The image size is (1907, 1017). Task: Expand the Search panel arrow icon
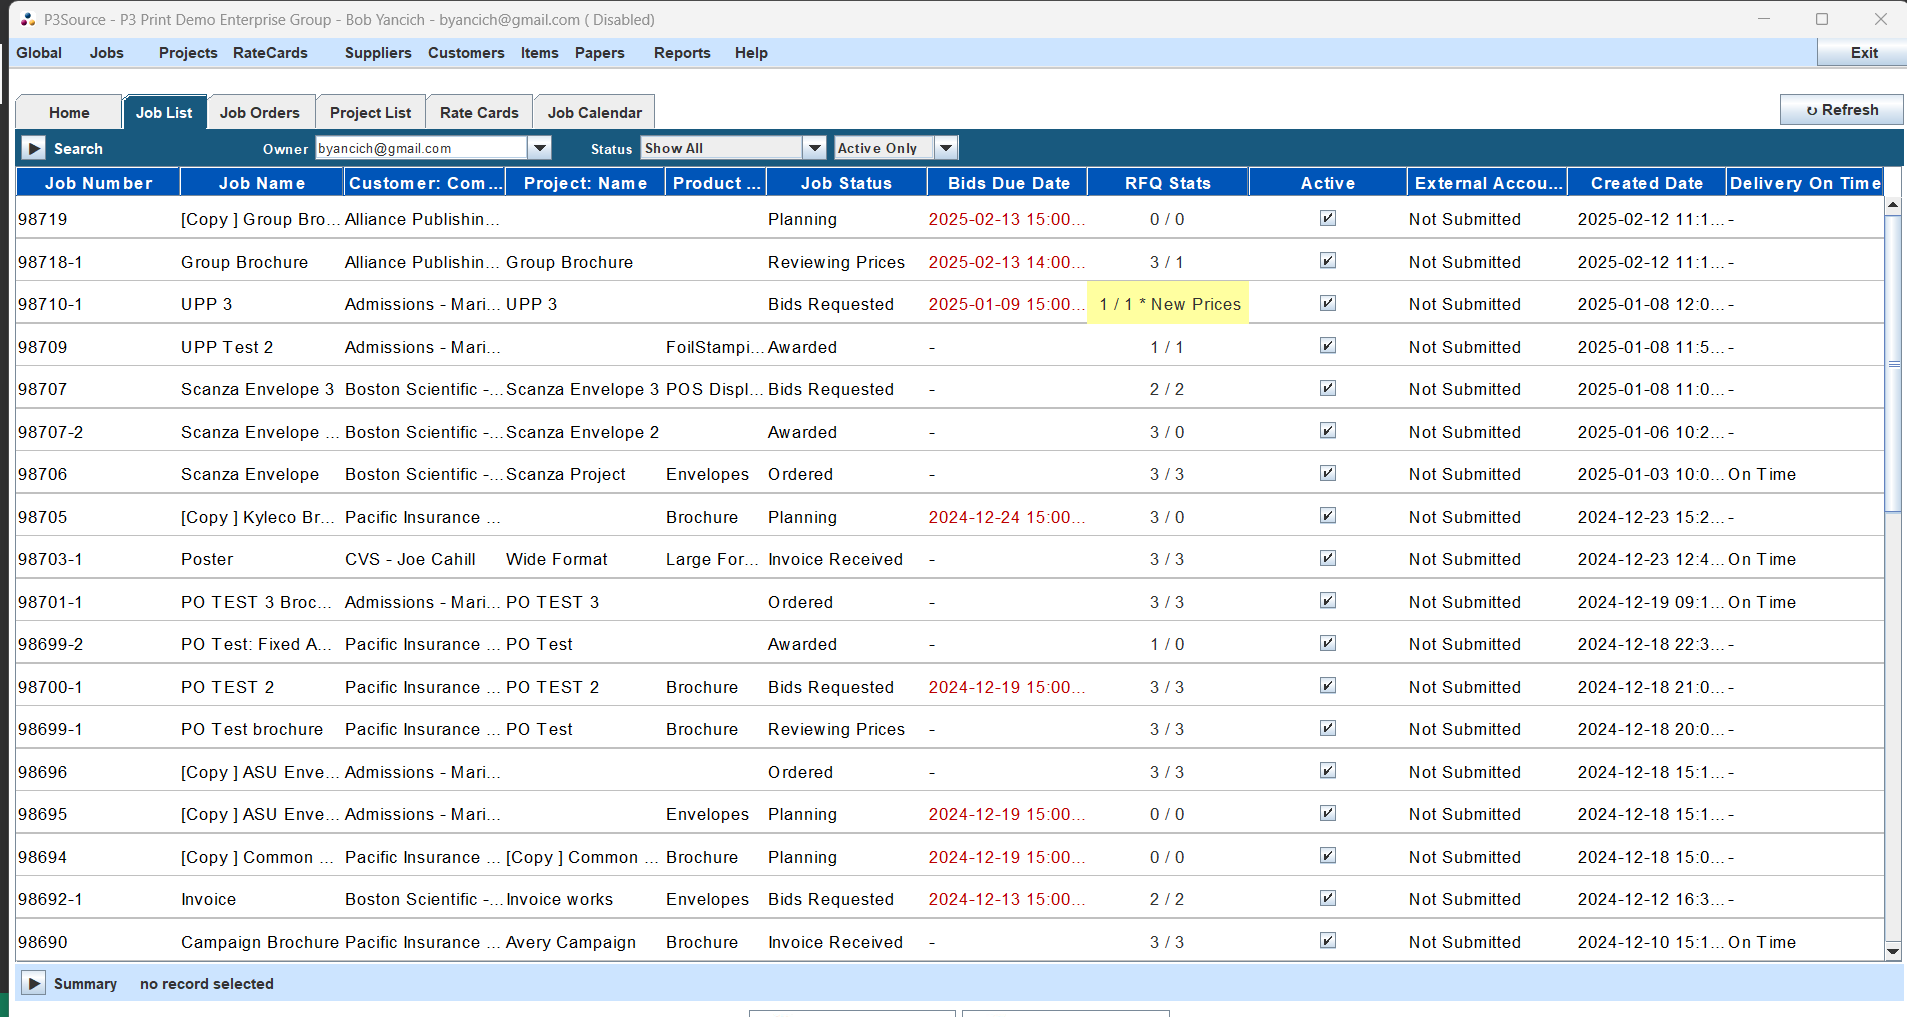33,147
